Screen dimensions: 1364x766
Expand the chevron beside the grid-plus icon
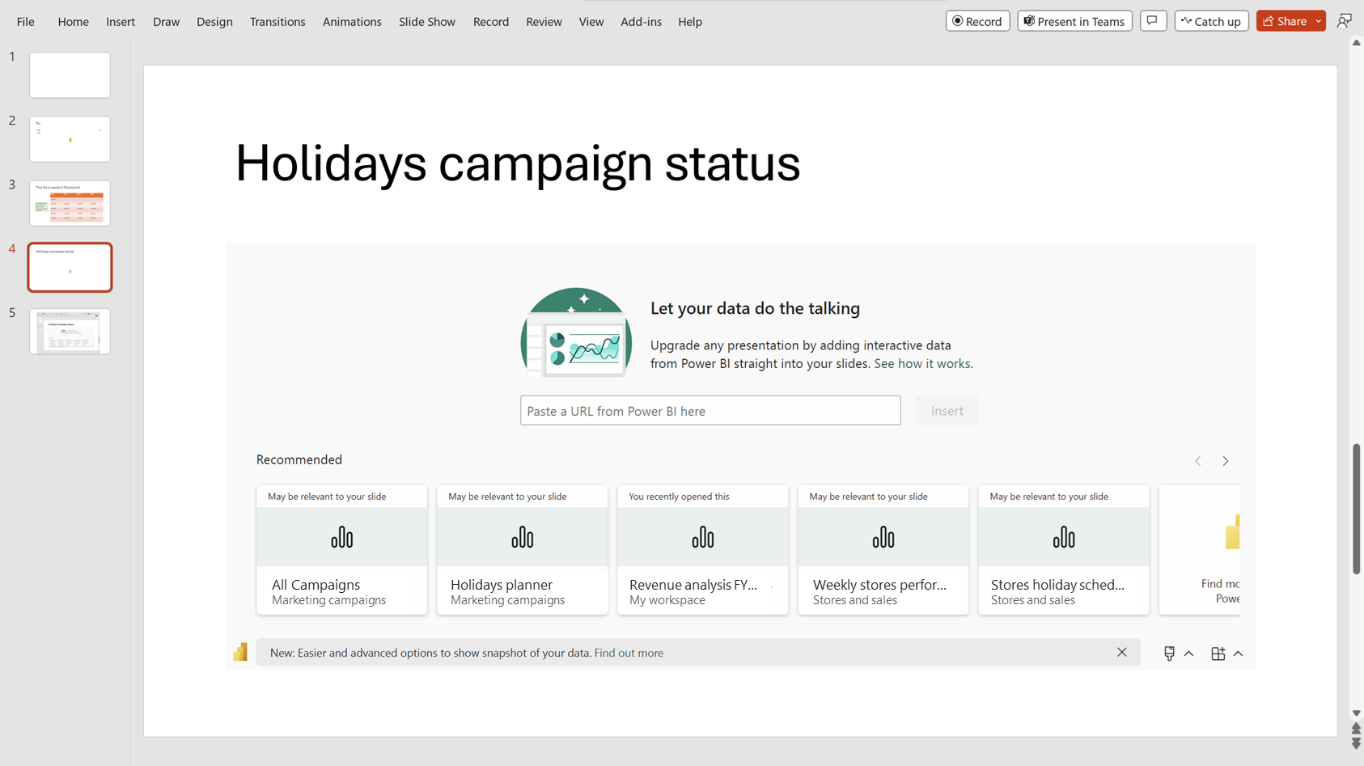(x=1238, y=653)
